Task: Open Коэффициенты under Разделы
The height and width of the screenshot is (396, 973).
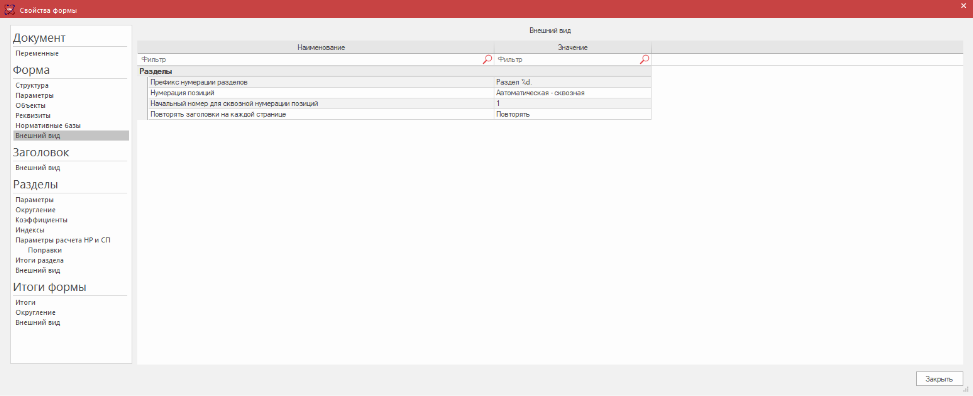Action: point(42,220)
